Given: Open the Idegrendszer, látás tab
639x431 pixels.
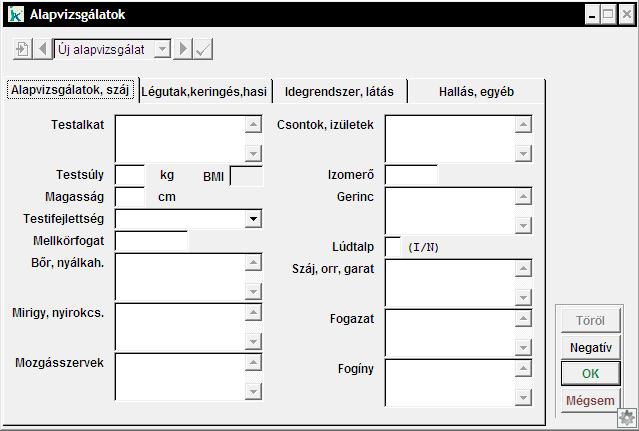Looking at the screenshot, I should (339, 92).
